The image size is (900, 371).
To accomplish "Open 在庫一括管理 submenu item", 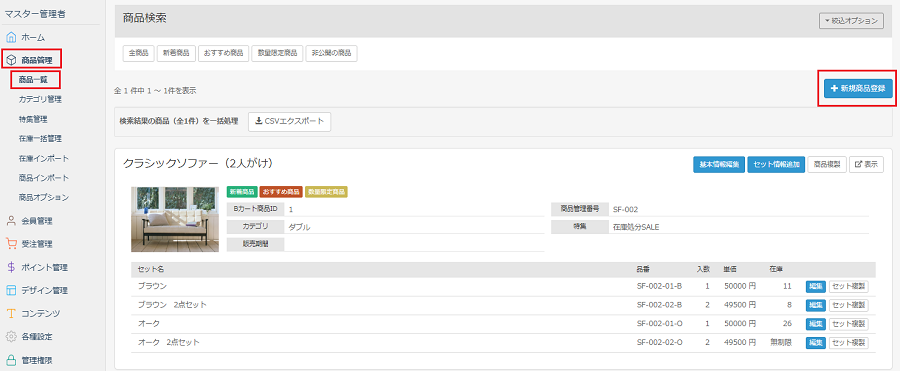I will pos(40,138).
